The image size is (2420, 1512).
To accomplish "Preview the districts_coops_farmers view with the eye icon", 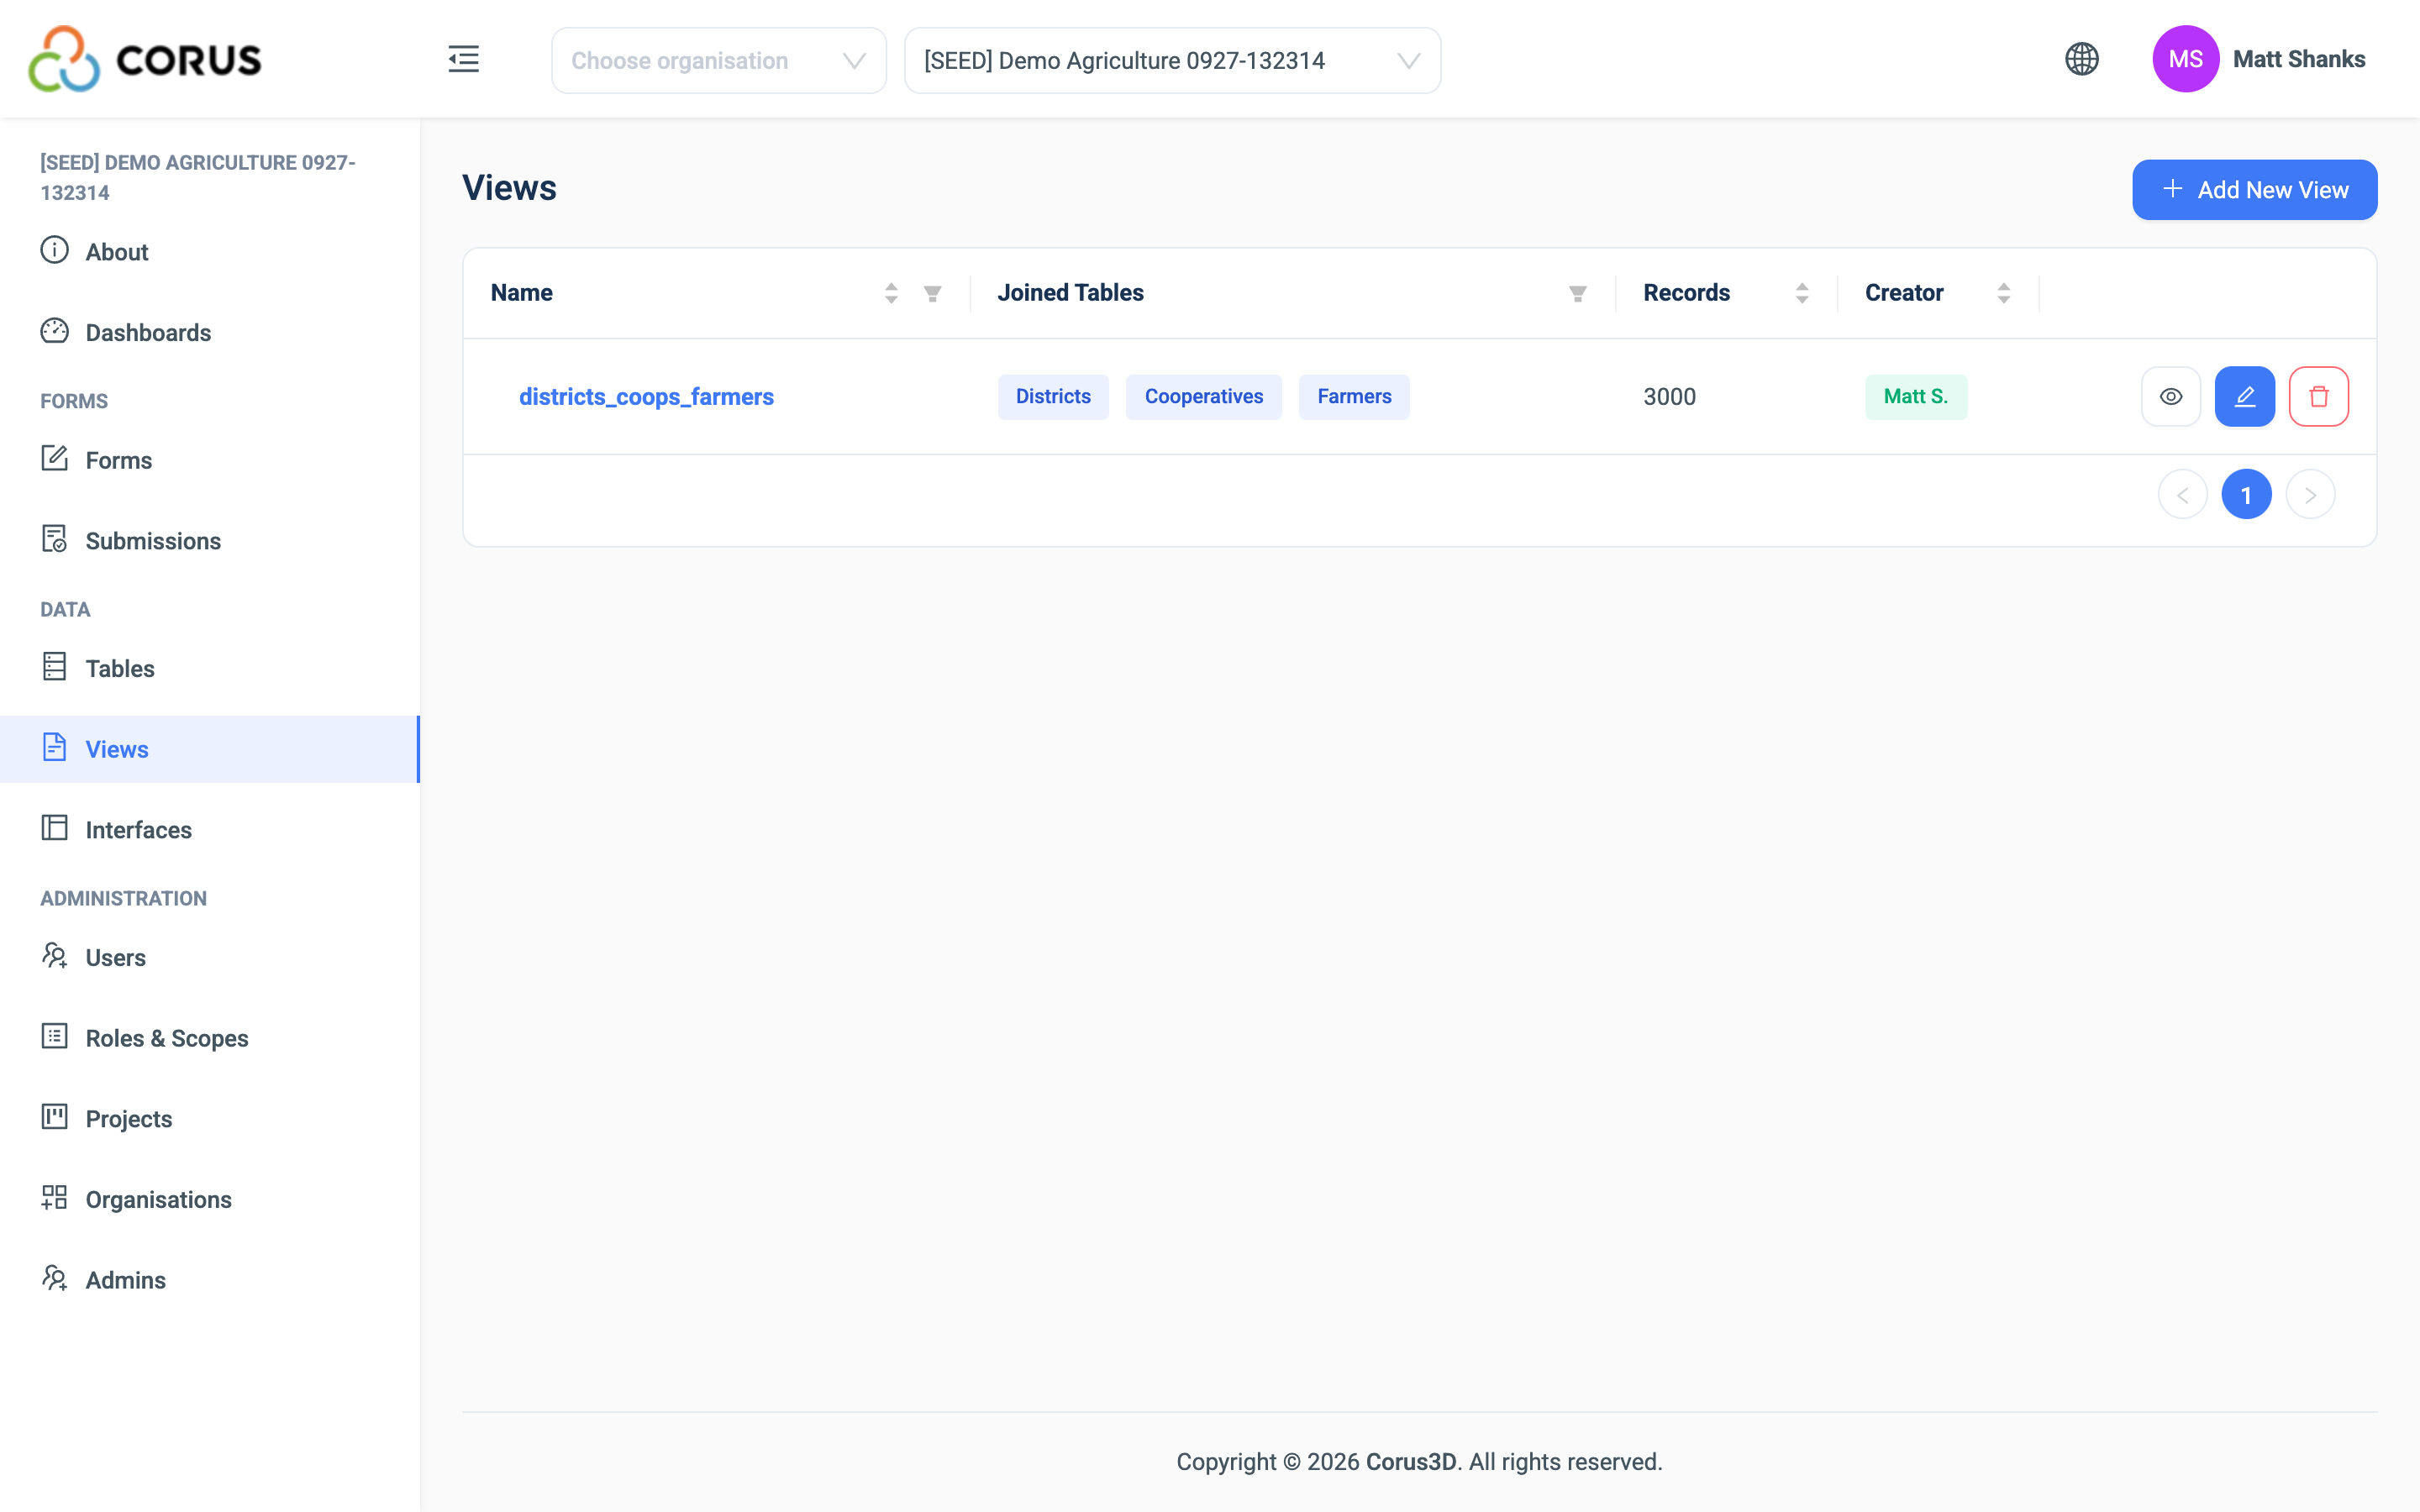I will 2170,397.
